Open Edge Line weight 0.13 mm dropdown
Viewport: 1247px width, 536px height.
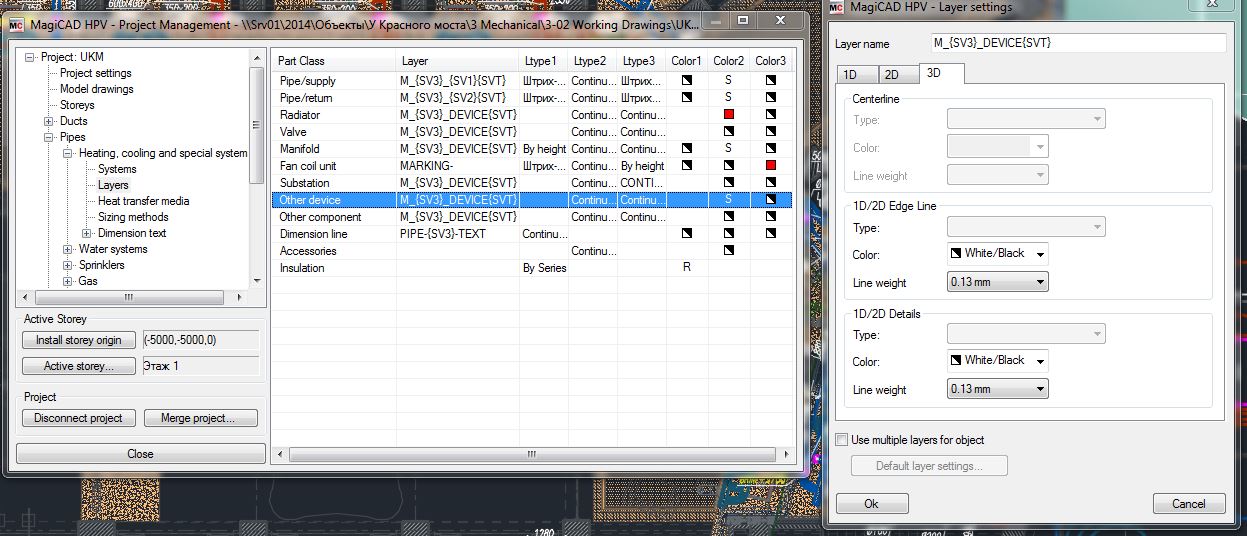click(x=997, y=283)
